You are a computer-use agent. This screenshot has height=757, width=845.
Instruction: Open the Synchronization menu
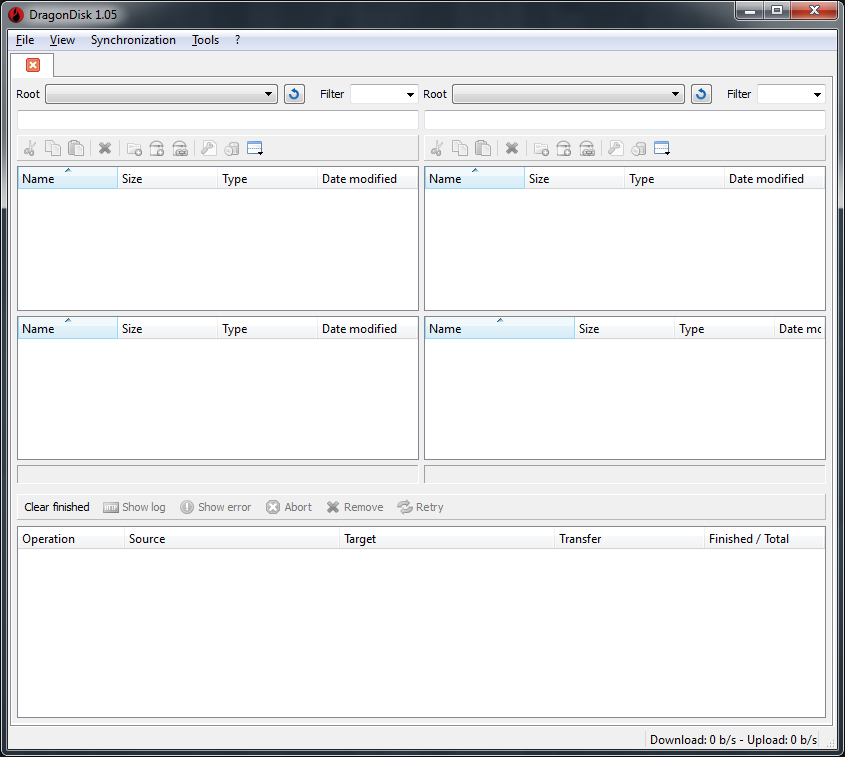click(133, 40)
